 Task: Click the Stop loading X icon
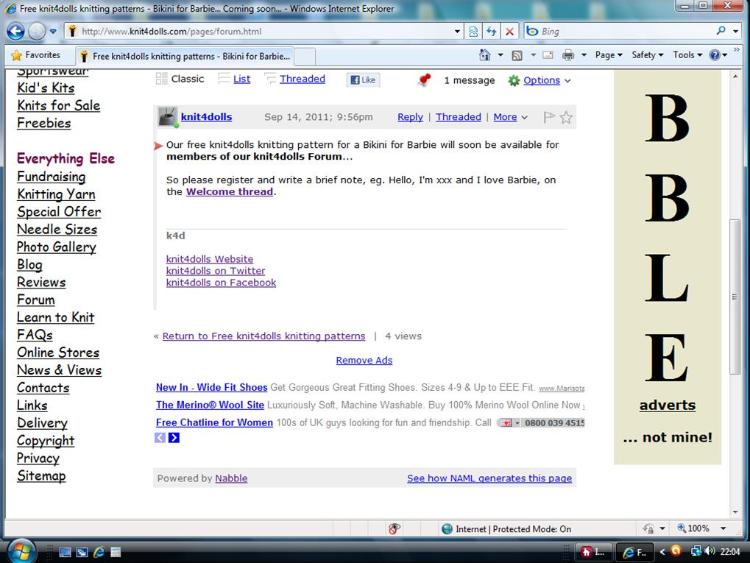[509, 31]
